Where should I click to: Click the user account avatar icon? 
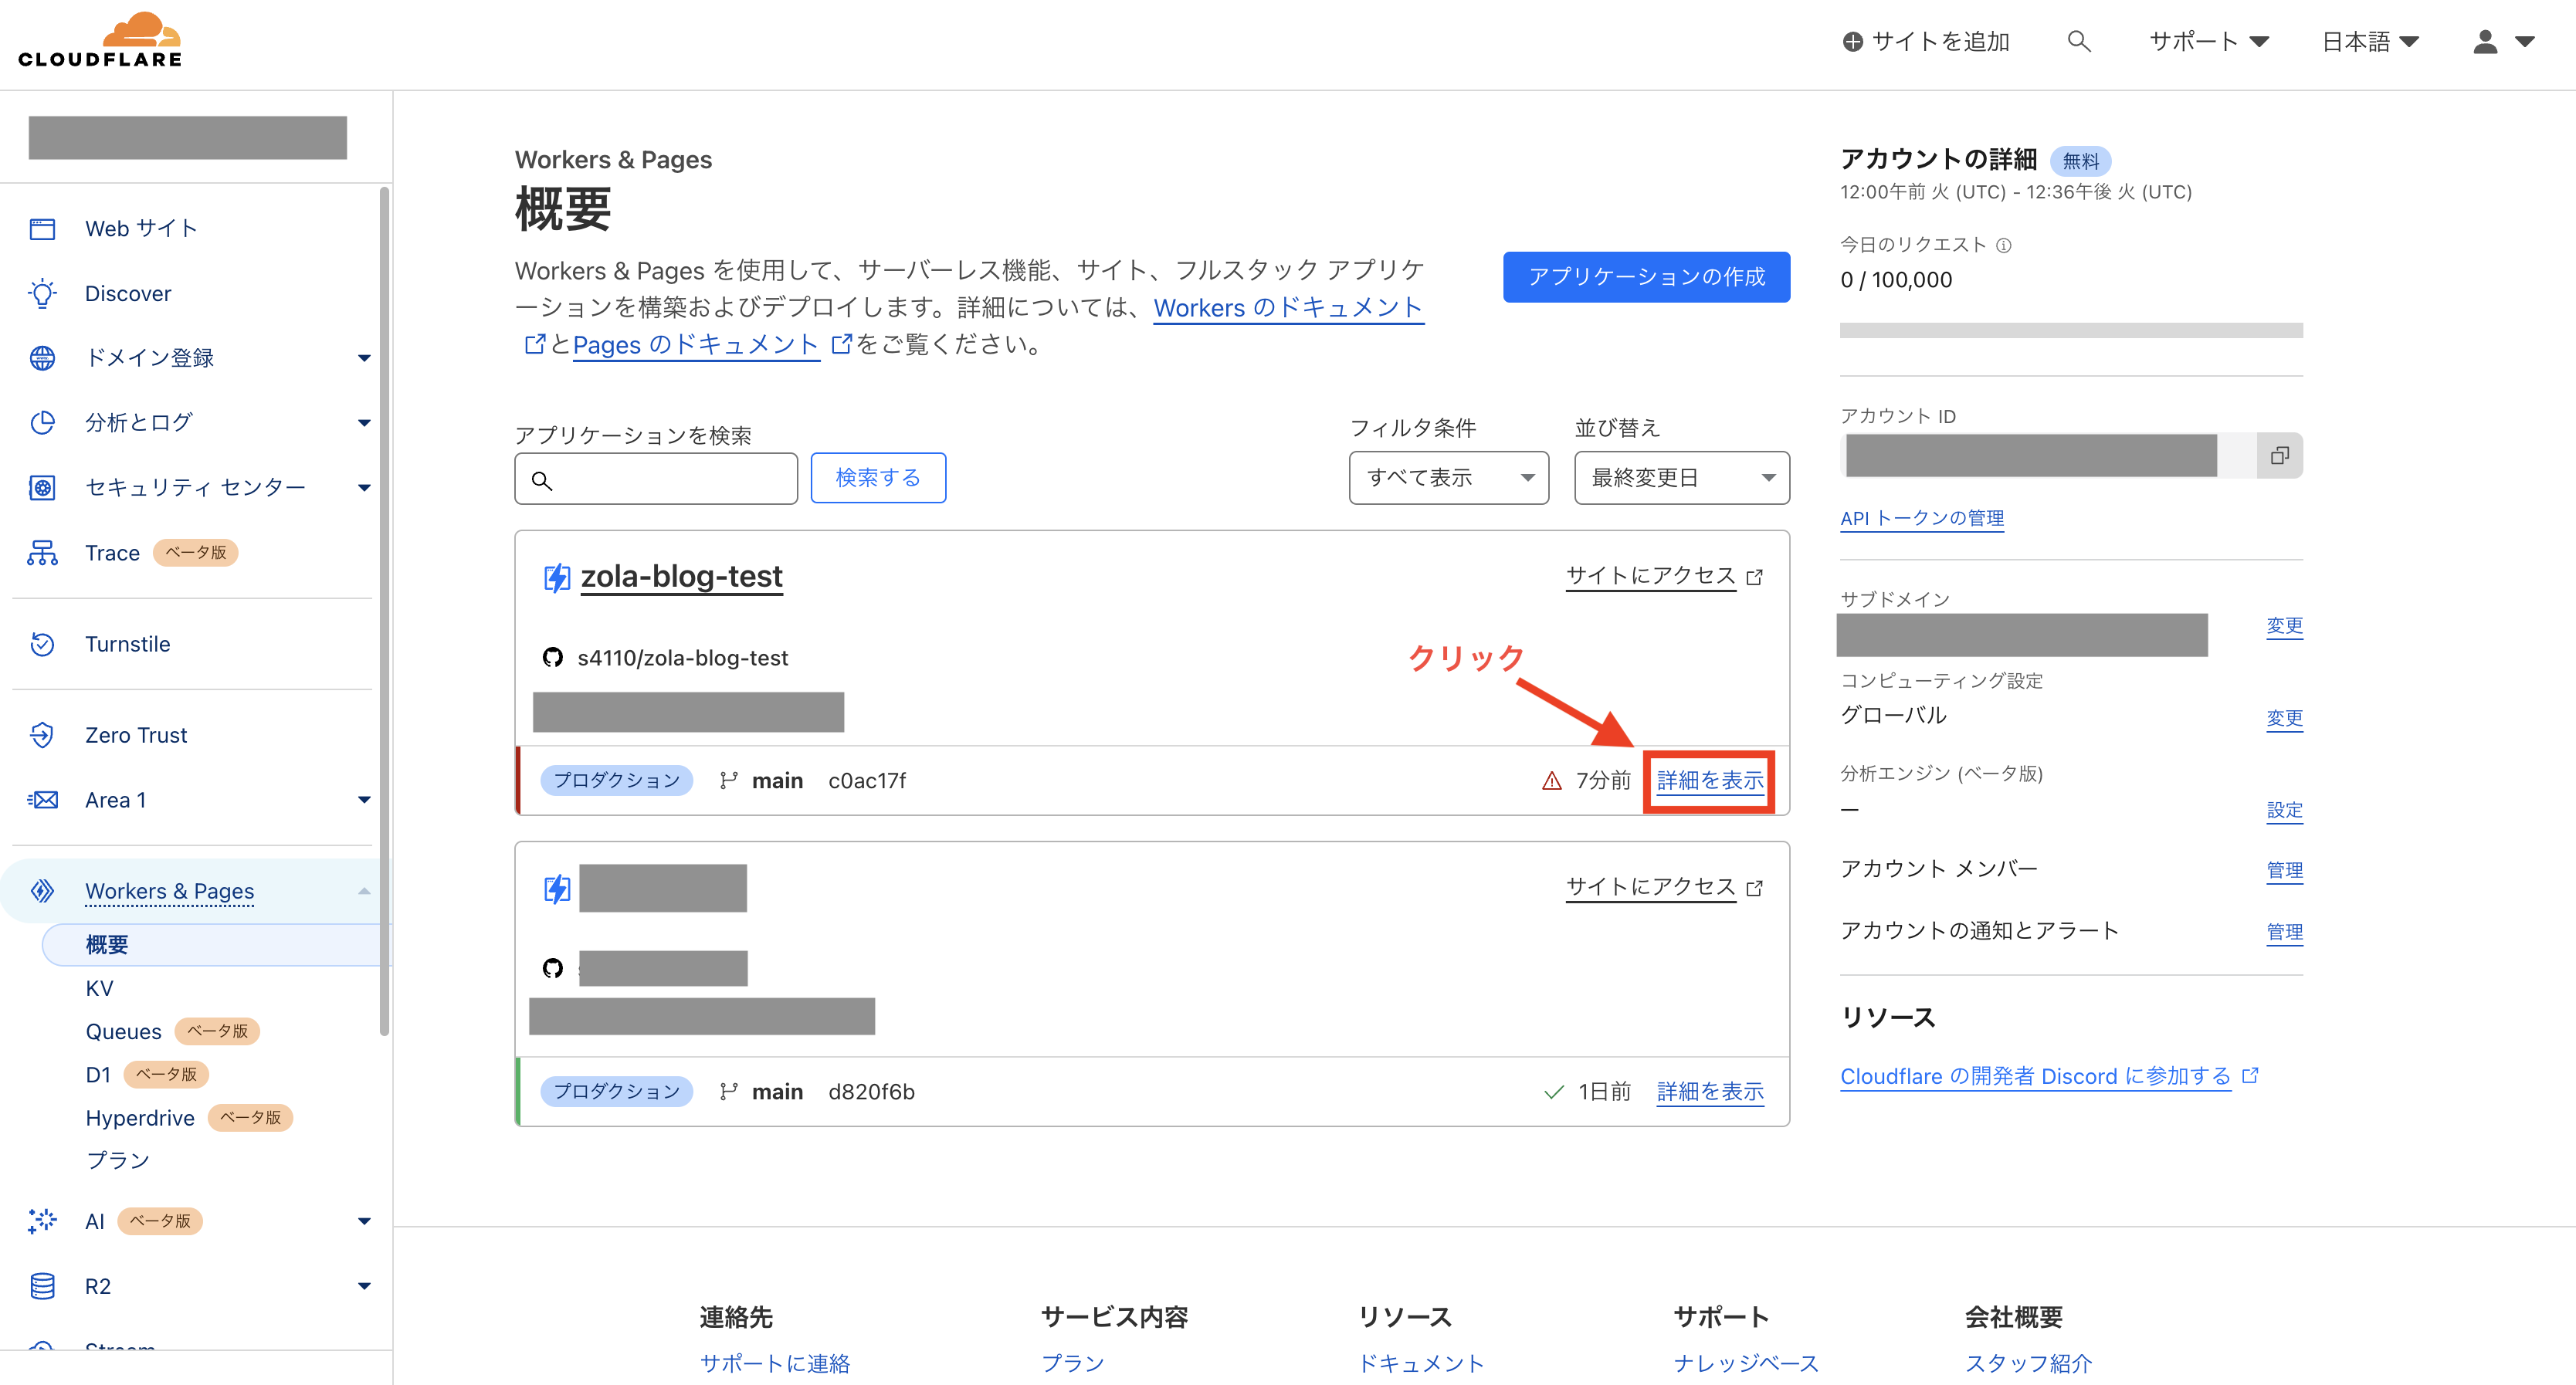click(x=2485, y=41)
